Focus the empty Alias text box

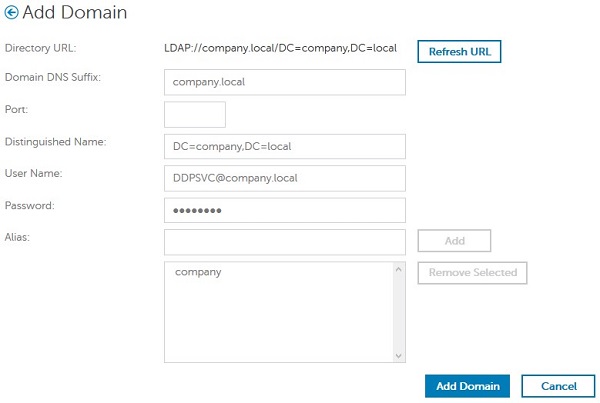[284, 242]
